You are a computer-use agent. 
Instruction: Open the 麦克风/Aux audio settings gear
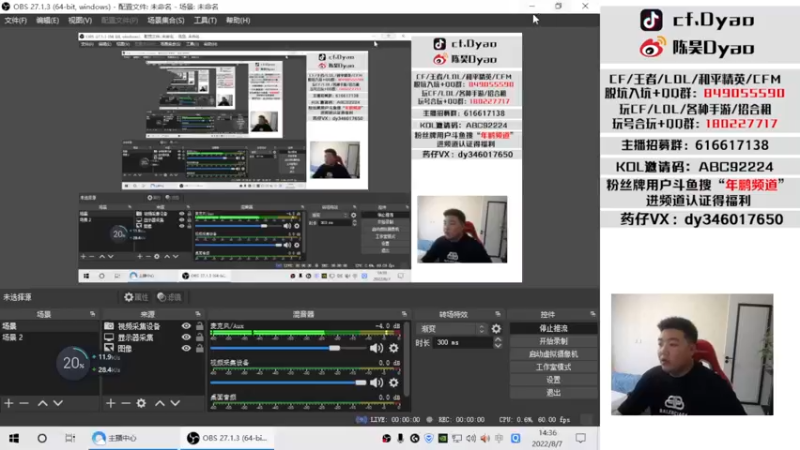pyautogui.click(x=393, y=348)
